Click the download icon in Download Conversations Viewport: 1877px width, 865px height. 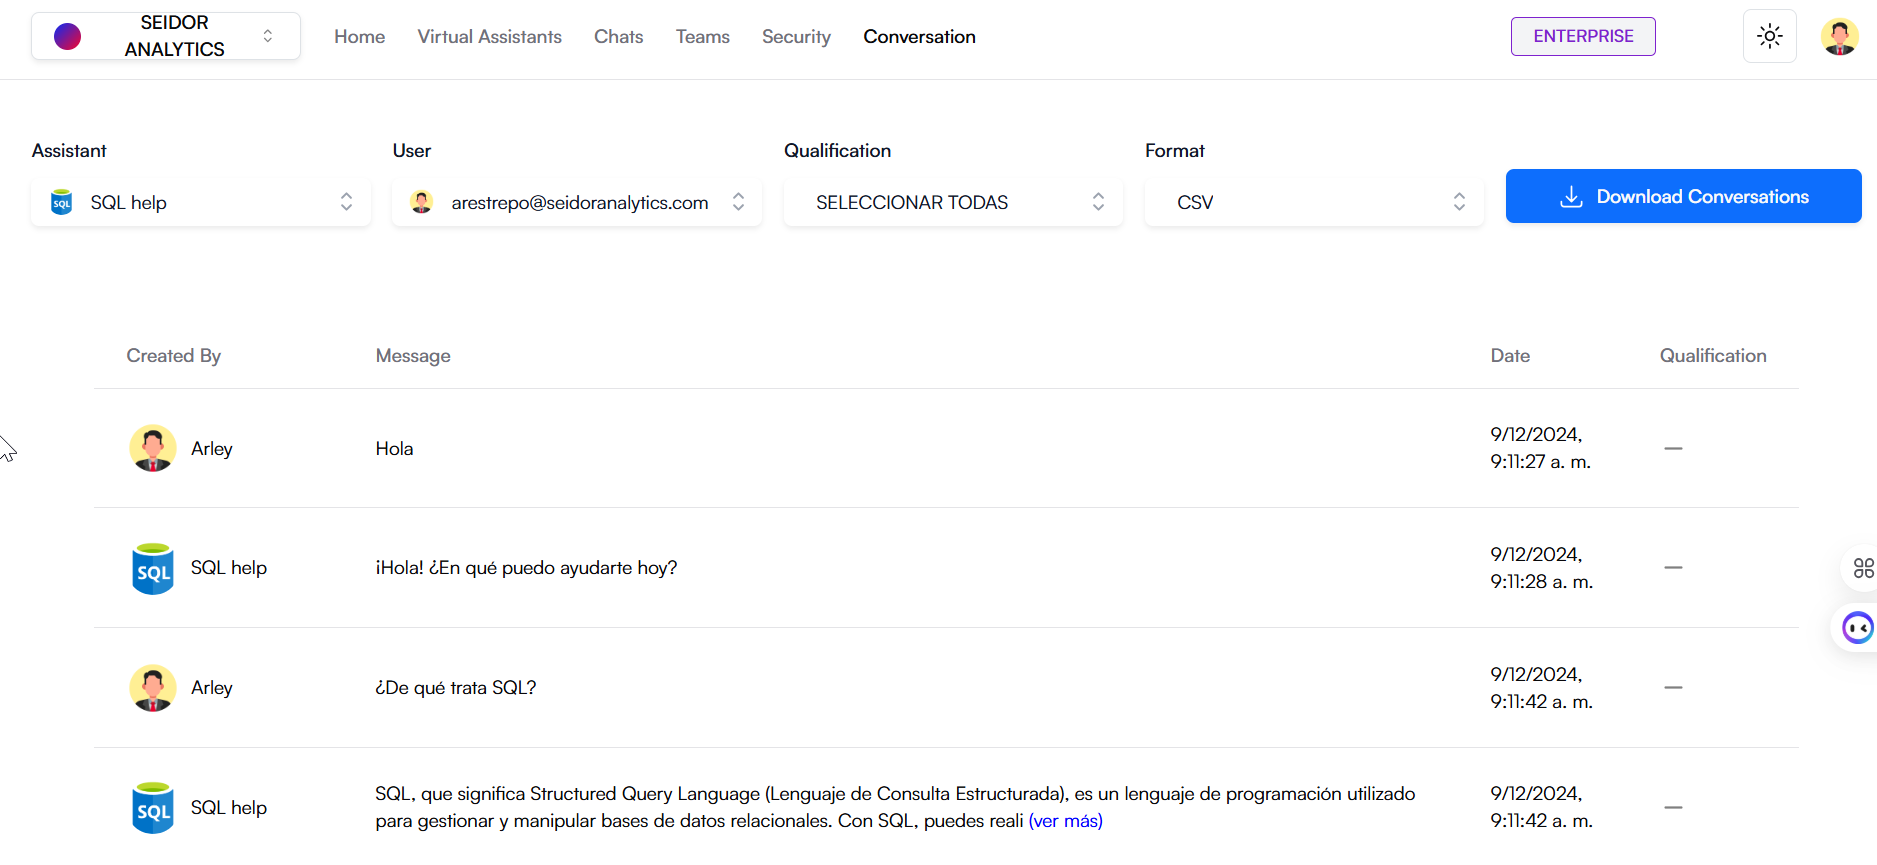click(1571, 197)
